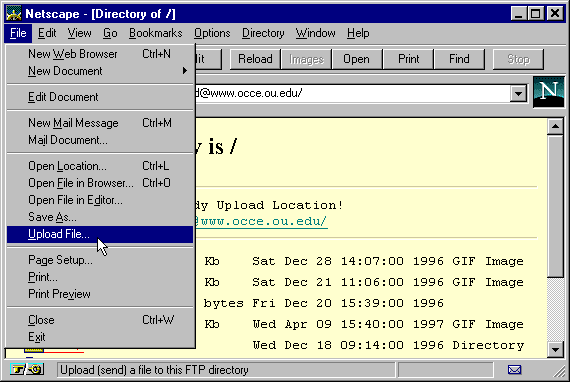570x382 pixels.
Task: Click the Netscape app icon in title bar
Action: tap(14, 14)
